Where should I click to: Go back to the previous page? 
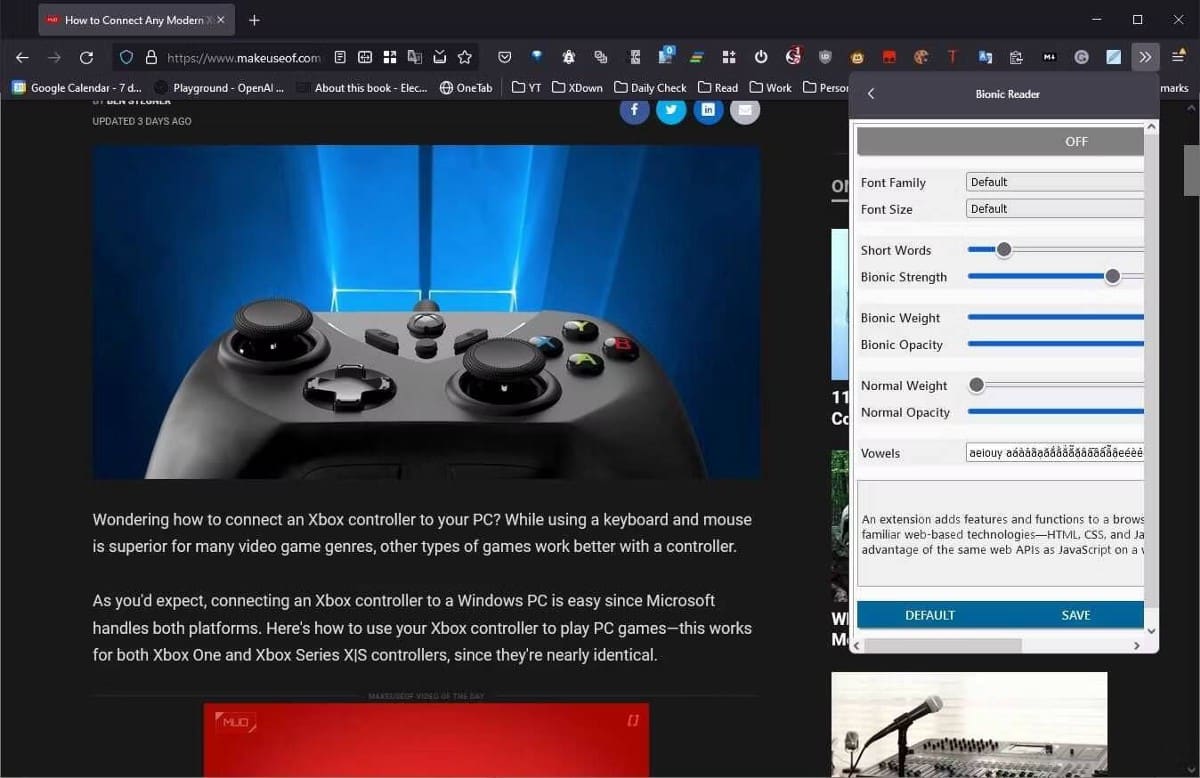22,58
